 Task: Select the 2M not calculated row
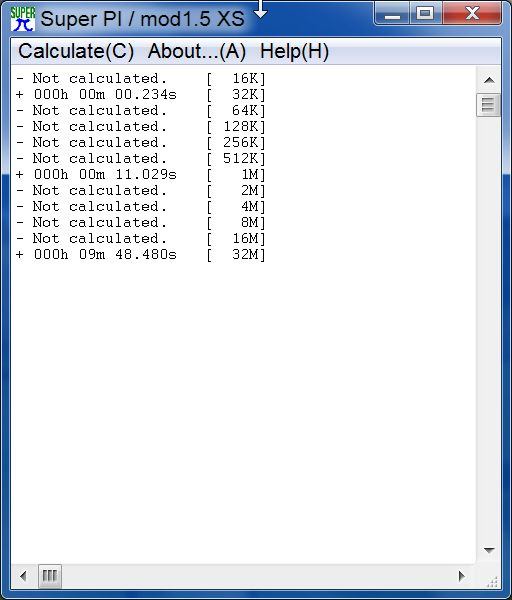tap(141, 191)
